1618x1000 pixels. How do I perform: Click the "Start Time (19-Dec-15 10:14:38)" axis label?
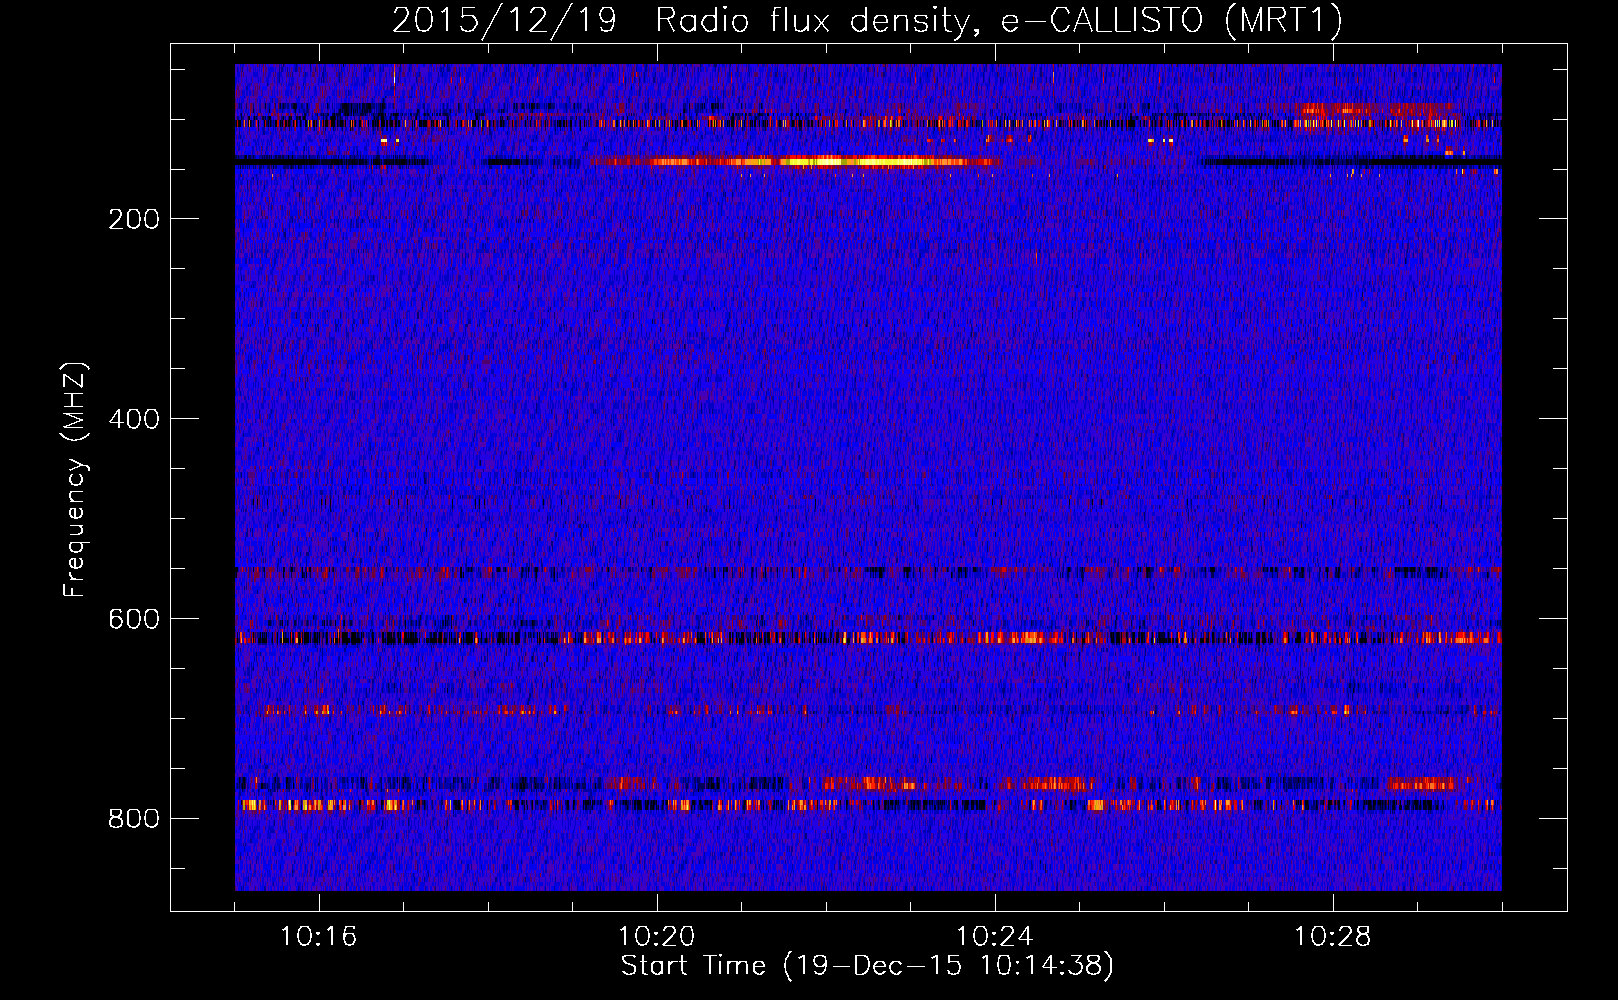click(867, 966)
